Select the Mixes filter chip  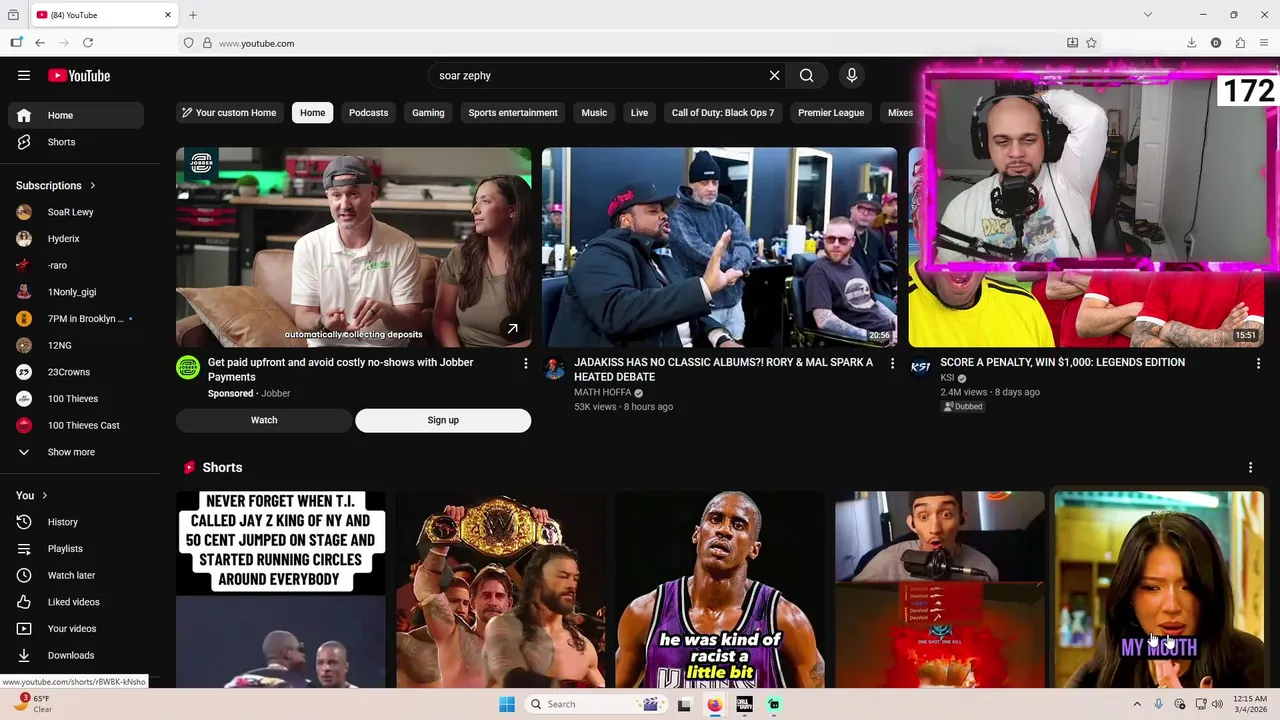[x=900, y=113]
